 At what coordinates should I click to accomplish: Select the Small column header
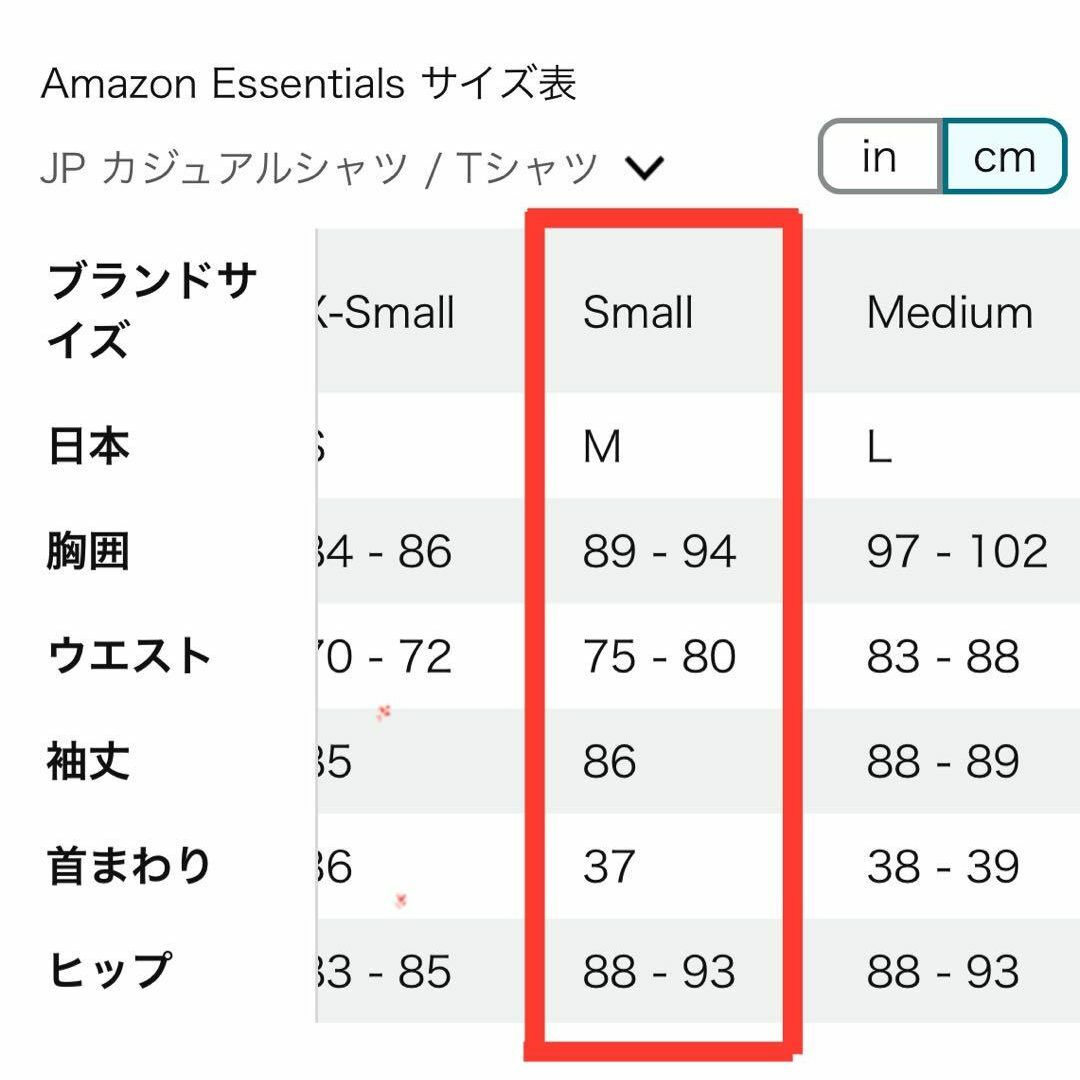[x=638, y=312]
